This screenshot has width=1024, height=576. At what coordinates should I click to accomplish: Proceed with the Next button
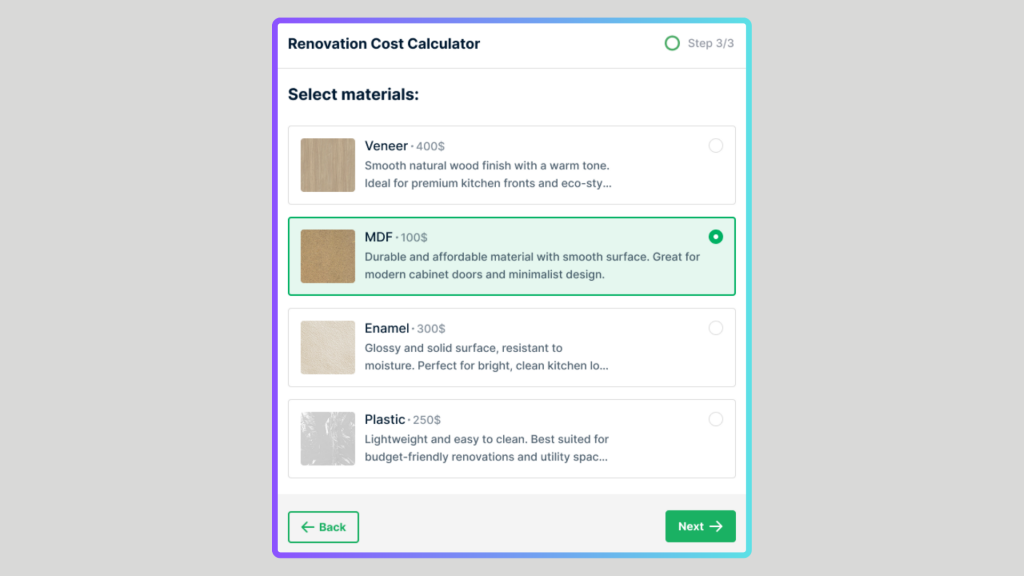700,526
